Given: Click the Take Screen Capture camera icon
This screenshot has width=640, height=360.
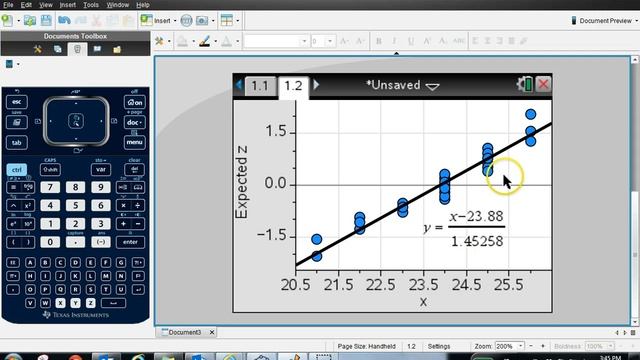Looking at the screenshot, I should (x=202, y=20).
